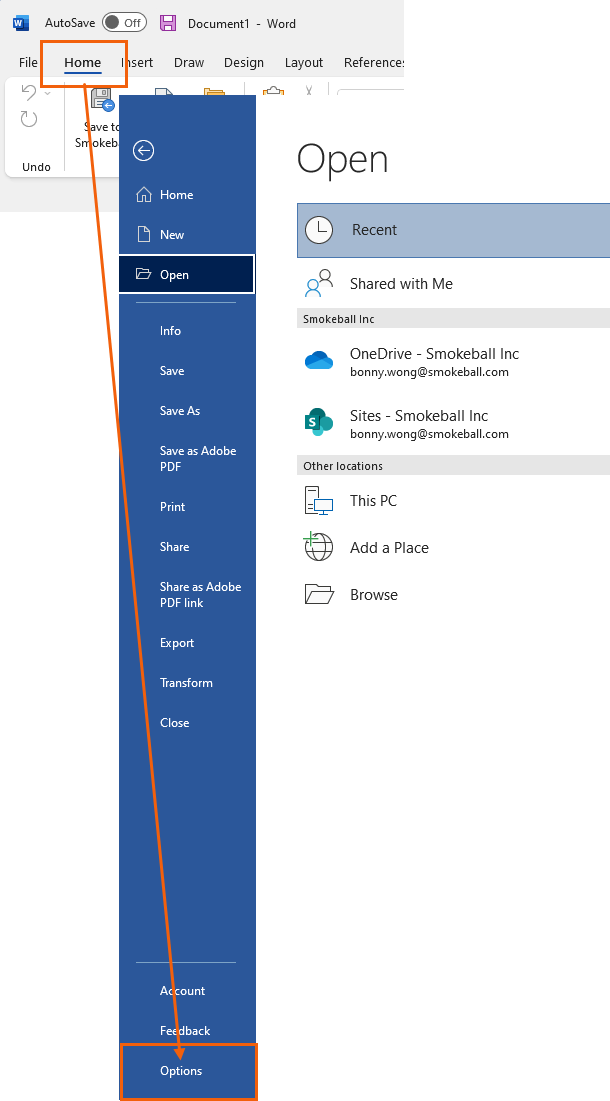Click the Save to Smokeball button
The width and height of the screenshot is (610, 1101).
(97, 117)
